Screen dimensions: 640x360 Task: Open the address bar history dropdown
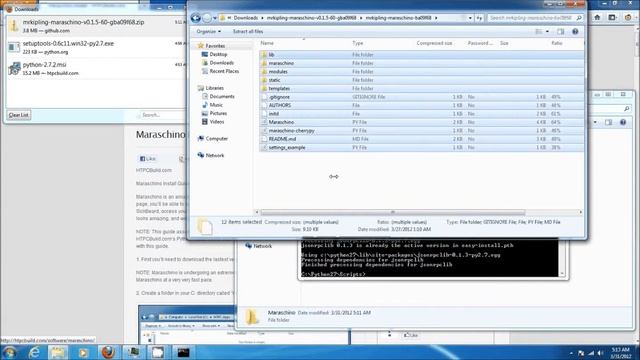(x=470, y=18)
